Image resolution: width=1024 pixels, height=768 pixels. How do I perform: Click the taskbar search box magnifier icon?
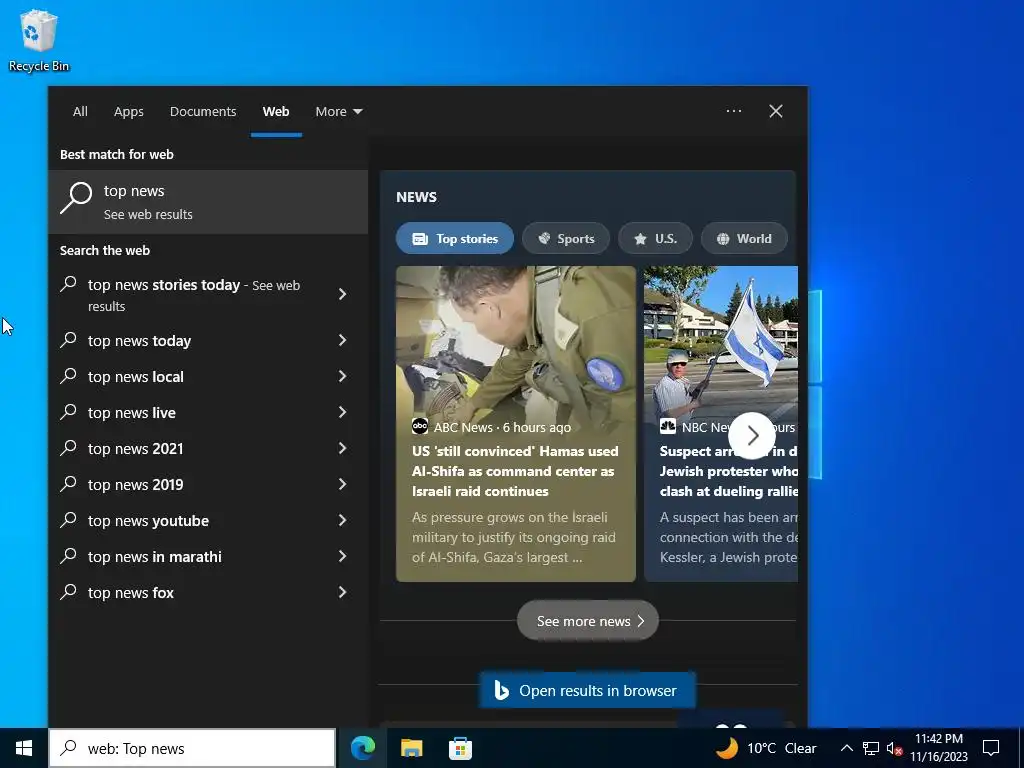pyautogui.click(x=68, y=748)
